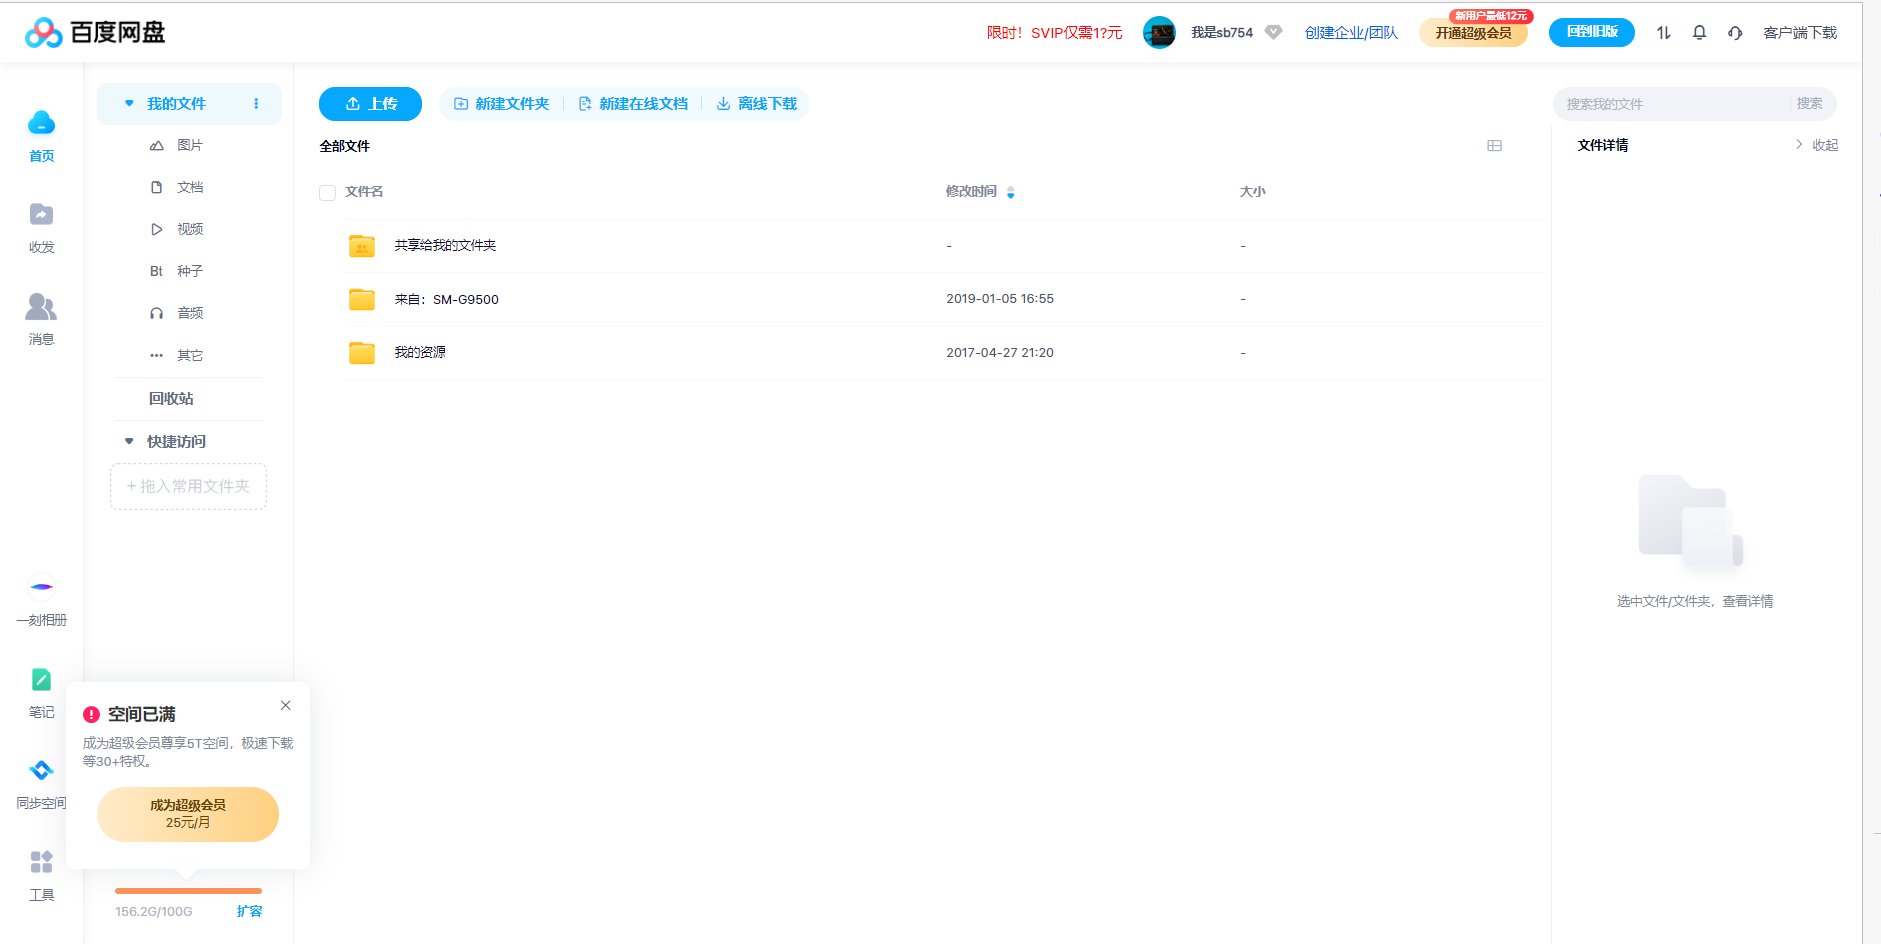Collapse the 我的文件 section chevron
This screenshot has width=1881, height=944.
(128, 103)
